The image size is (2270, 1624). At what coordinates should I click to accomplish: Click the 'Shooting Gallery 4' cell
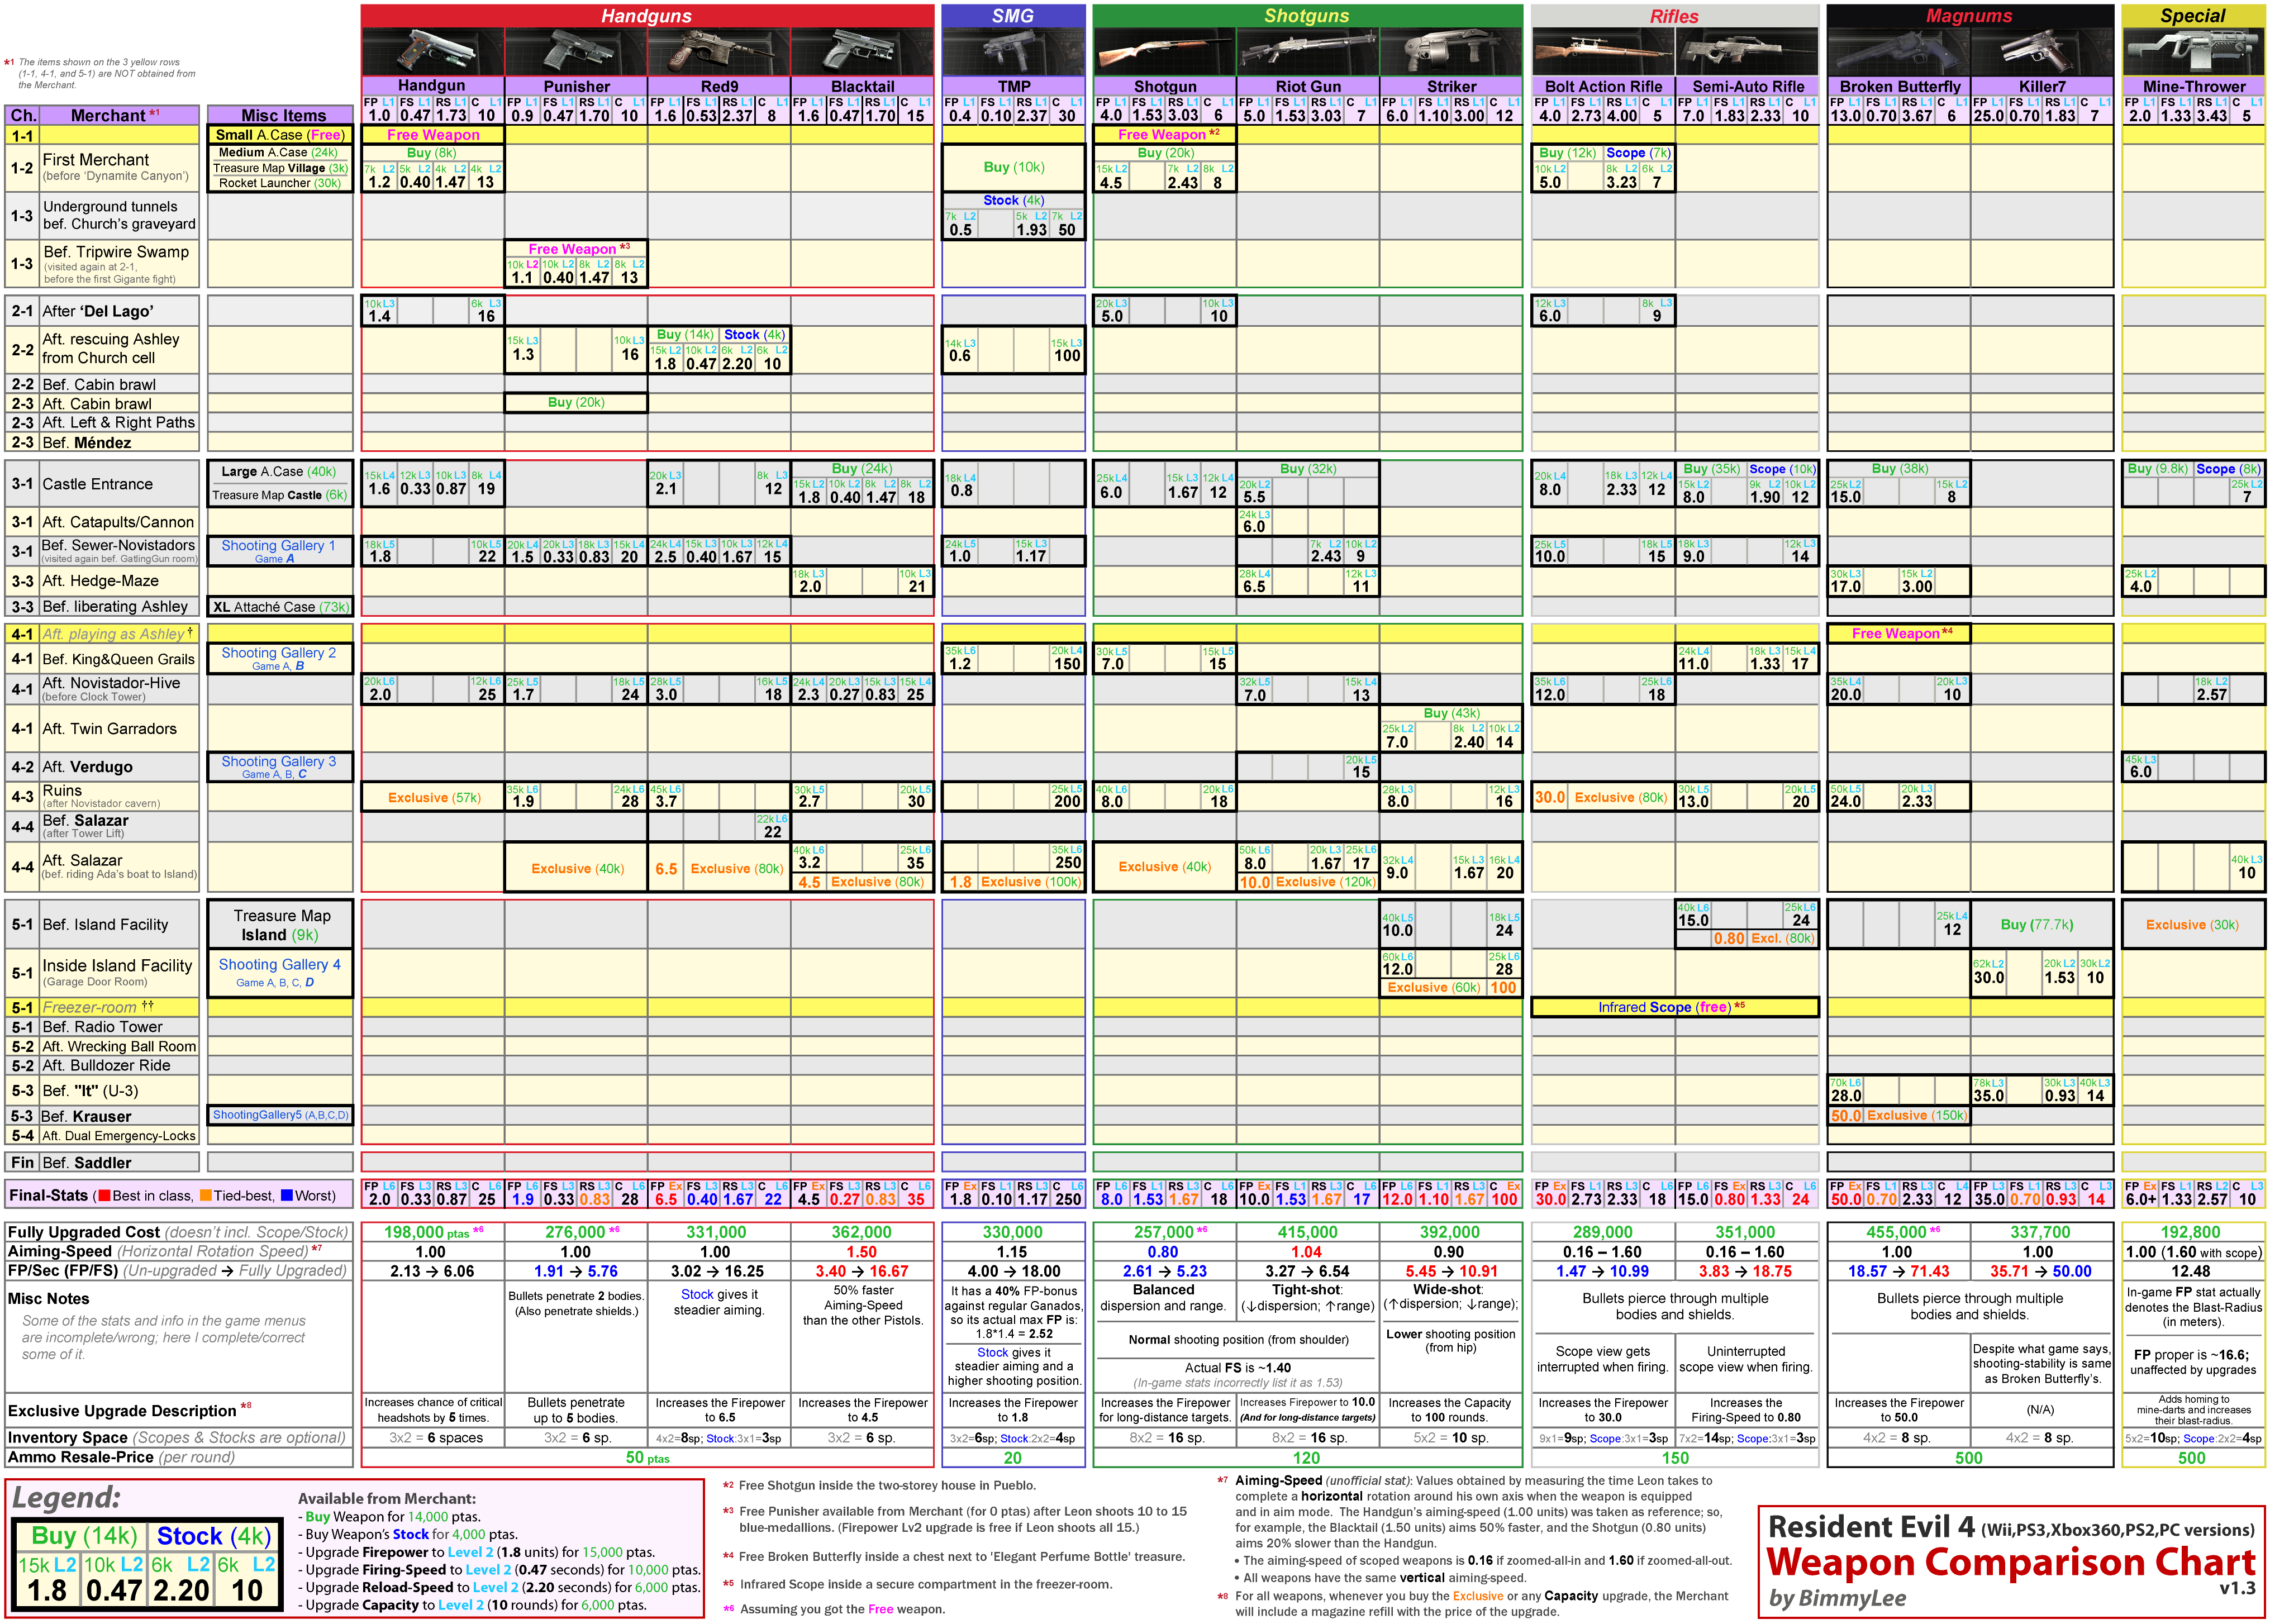click(x=280, y=973)
